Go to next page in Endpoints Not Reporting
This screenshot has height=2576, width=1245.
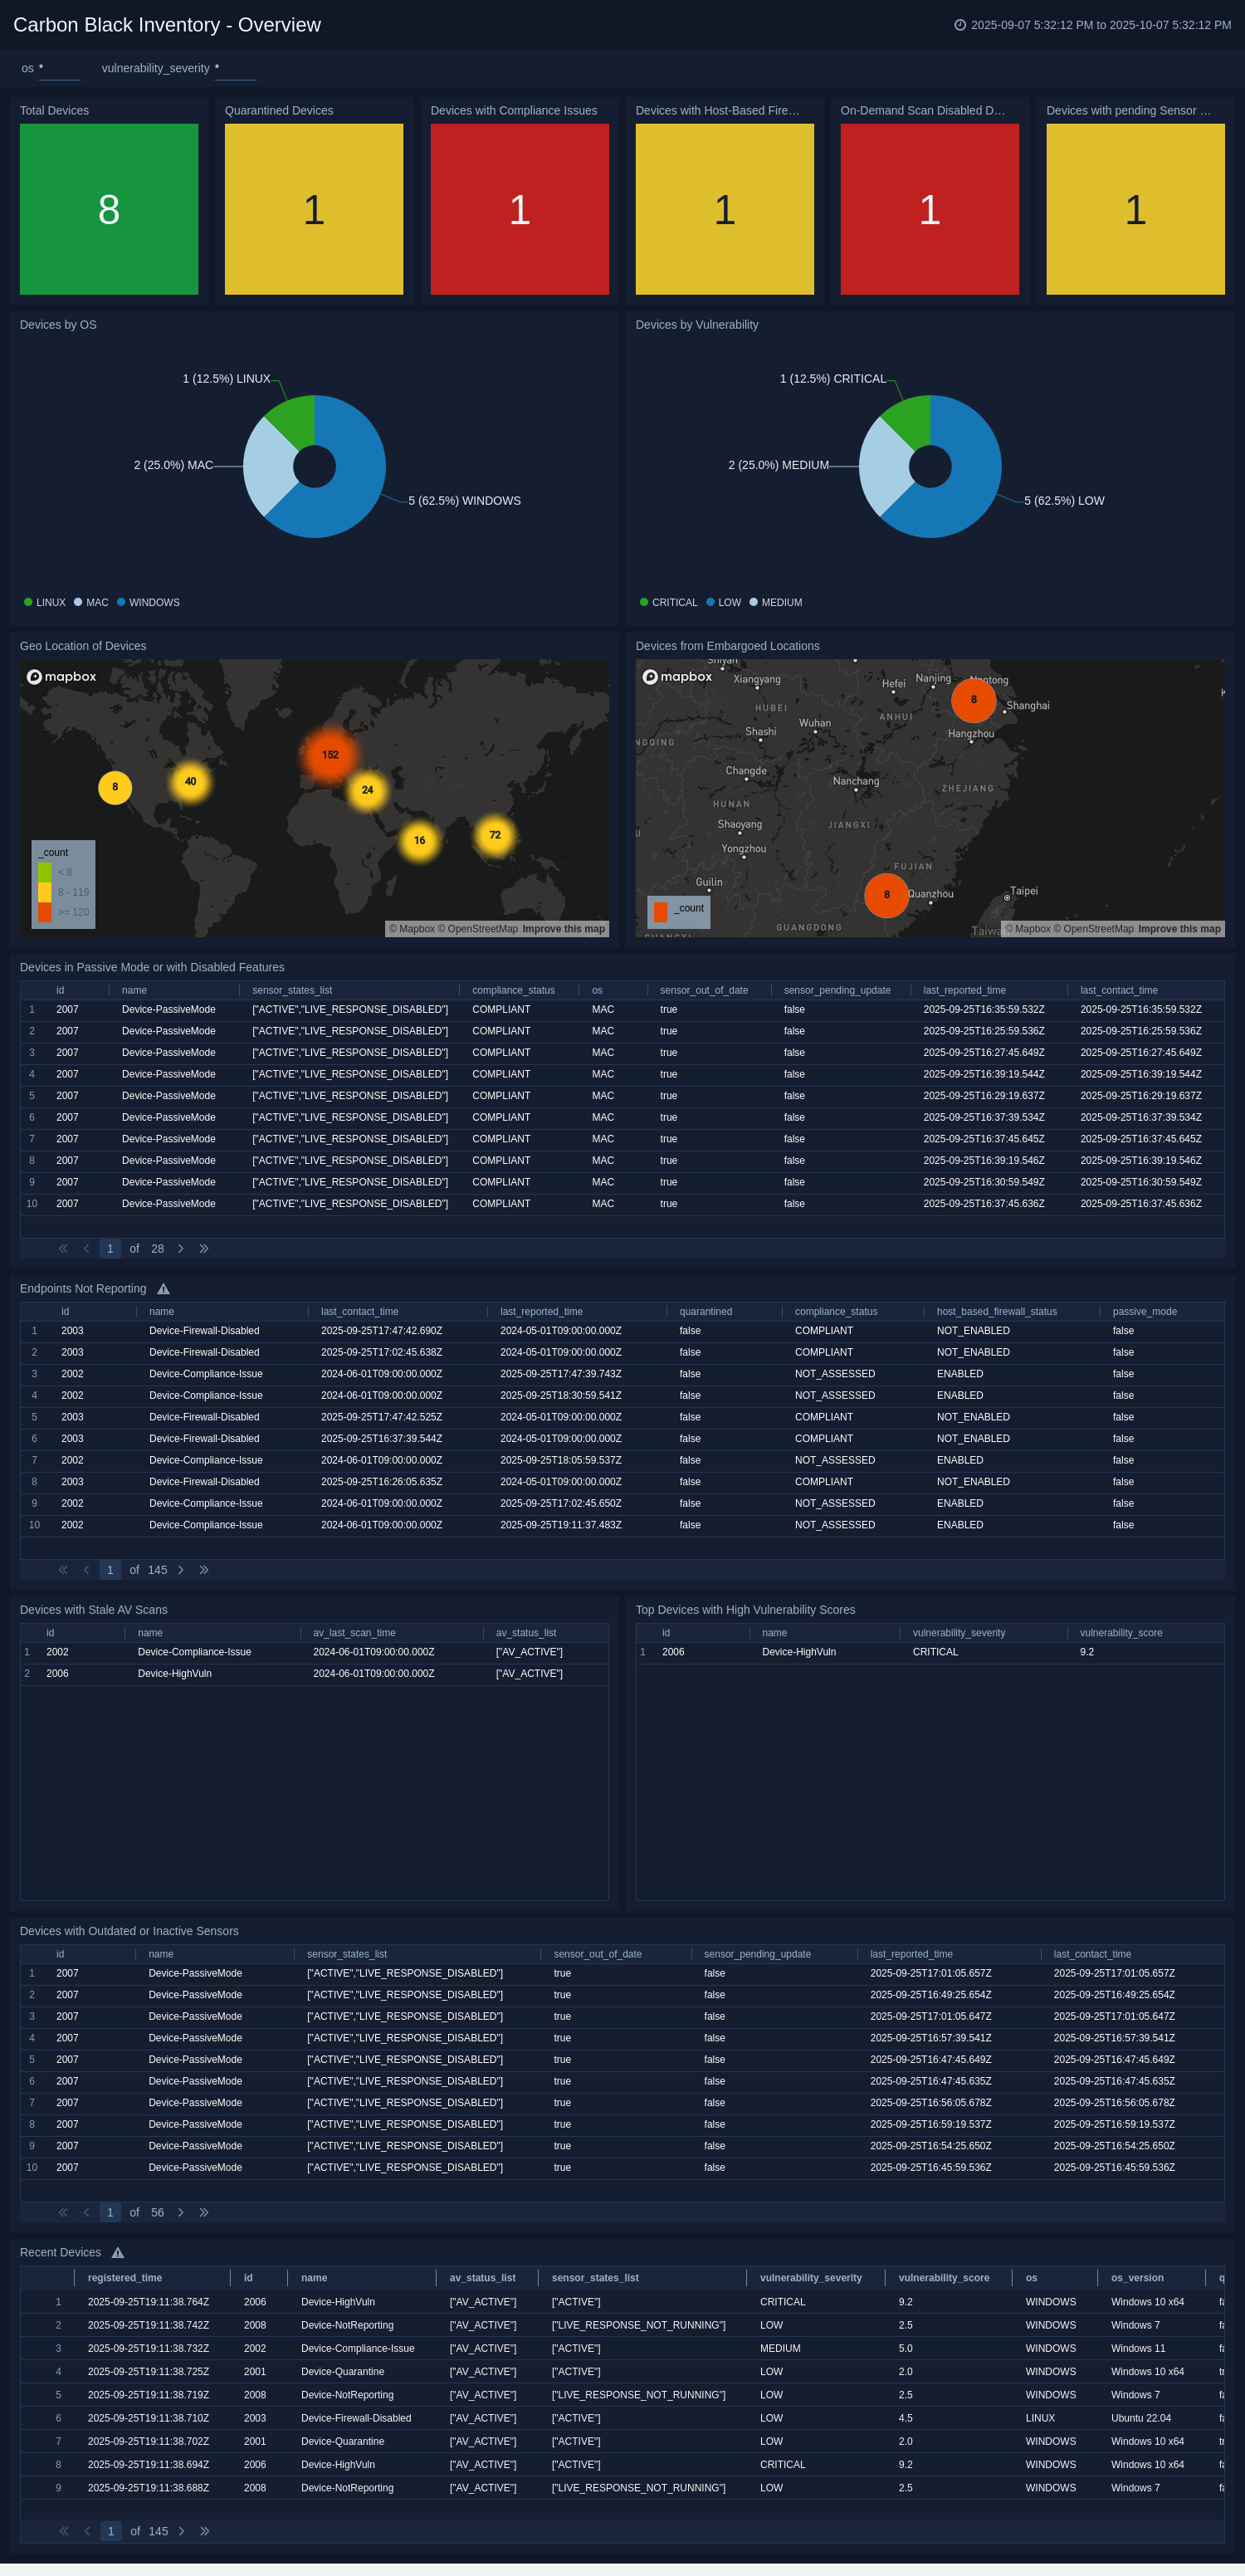point(181,1570)
